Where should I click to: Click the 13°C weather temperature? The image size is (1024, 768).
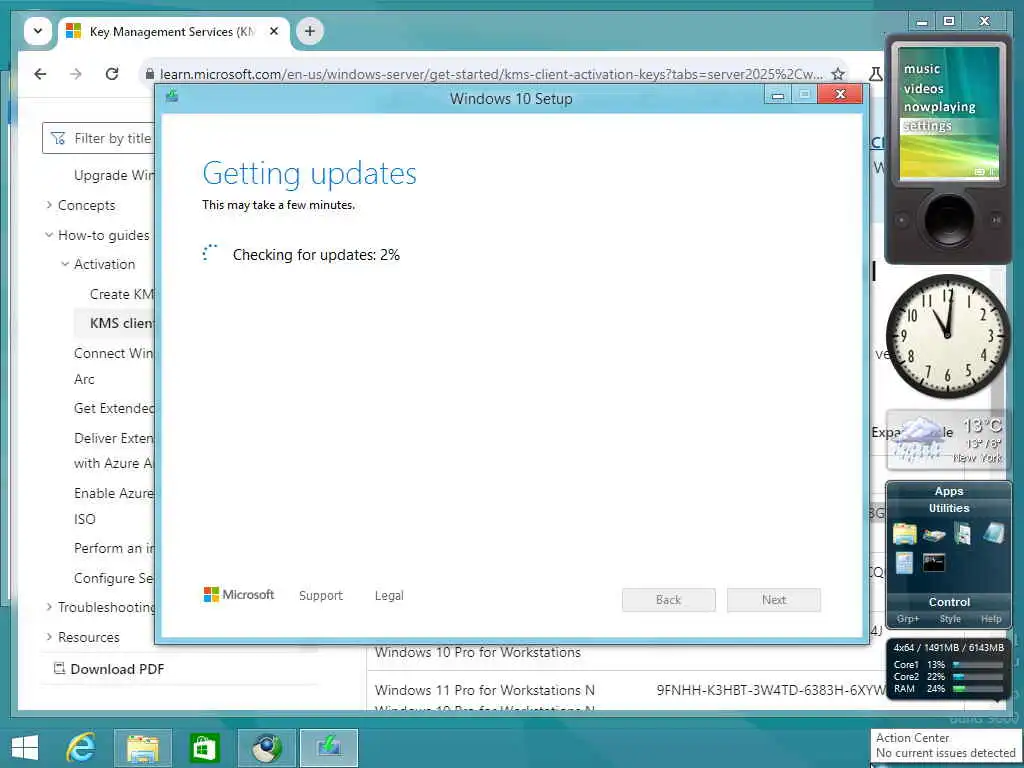point(982,426)
